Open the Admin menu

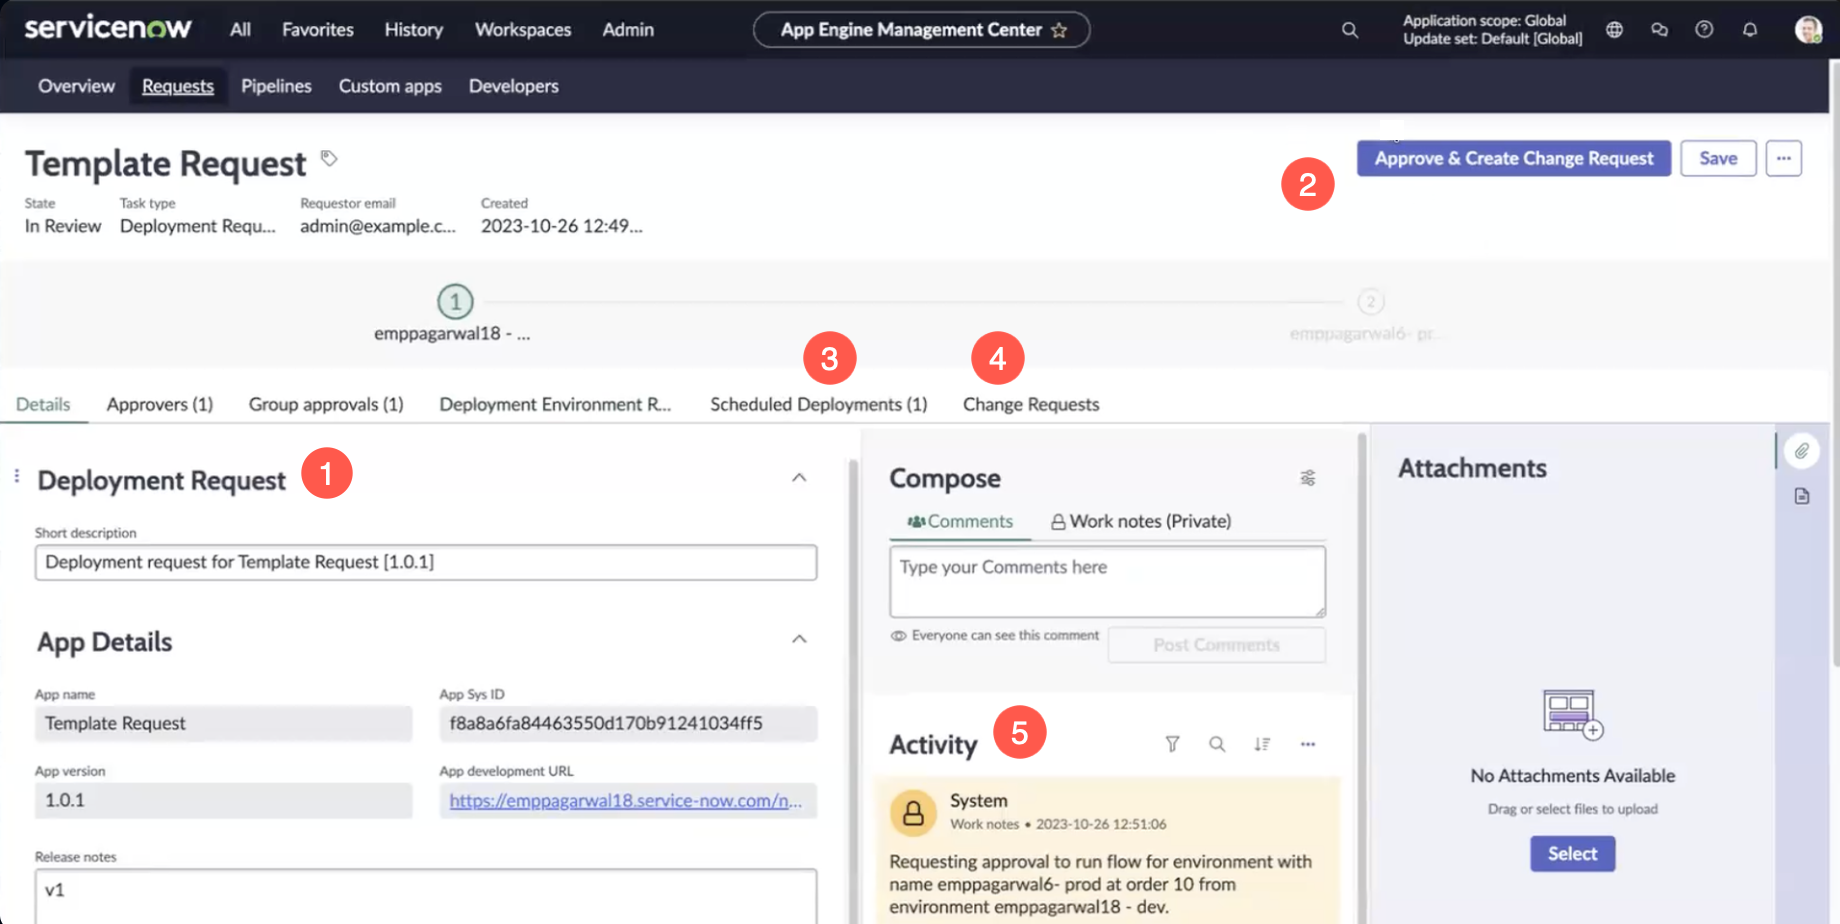coord(628,30)
